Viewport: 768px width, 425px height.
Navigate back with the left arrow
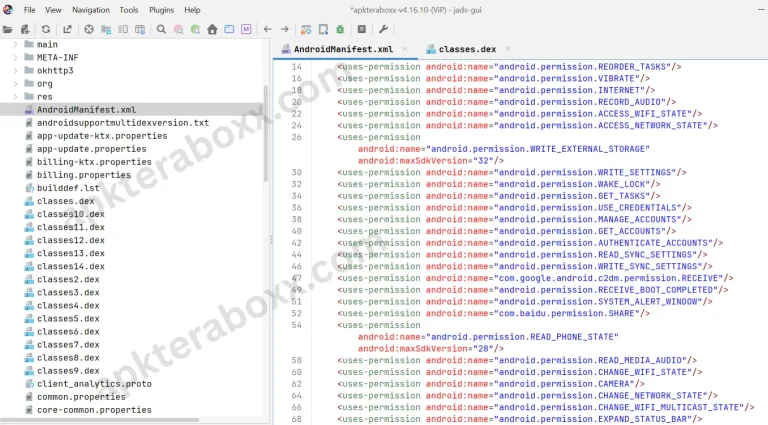point(267,29)
